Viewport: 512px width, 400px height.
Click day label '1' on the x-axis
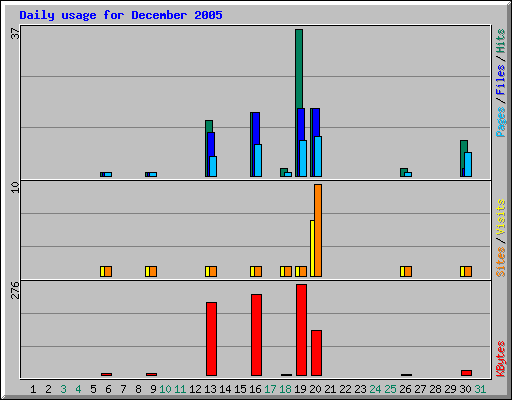(33, 389)
